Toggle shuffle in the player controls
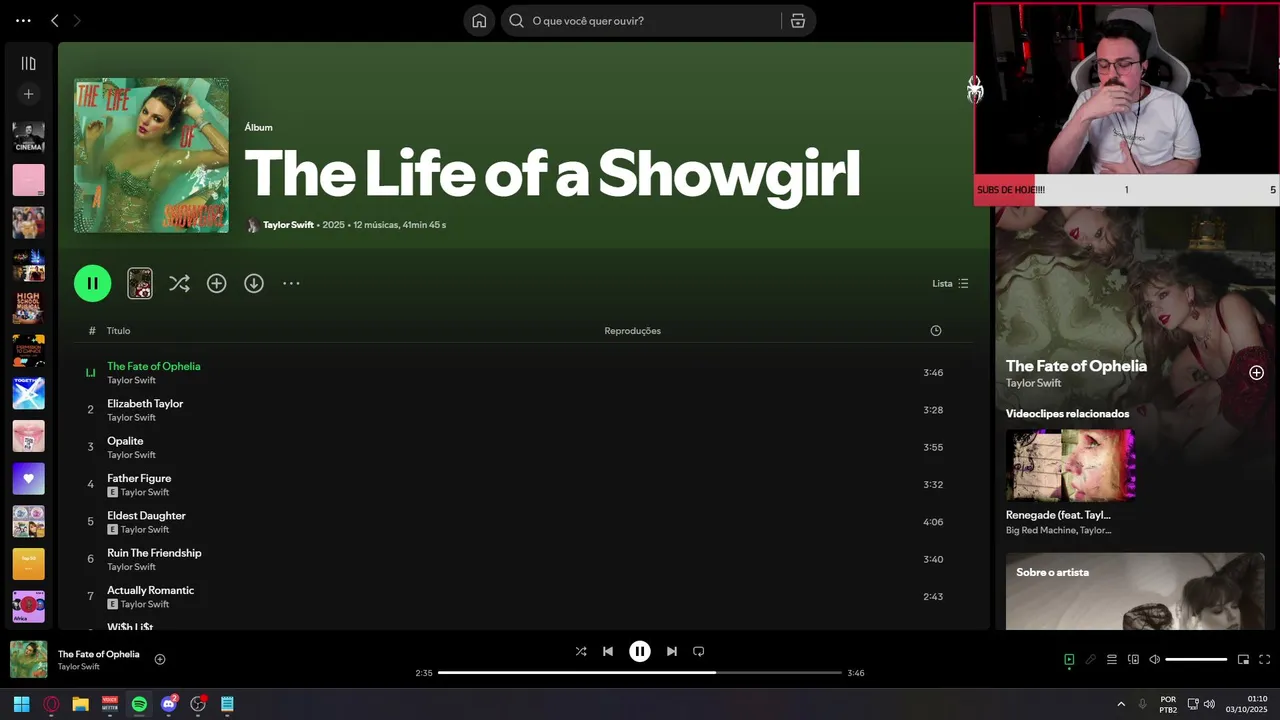Viewport: 1280px width, 720px height. pos(581,651)
